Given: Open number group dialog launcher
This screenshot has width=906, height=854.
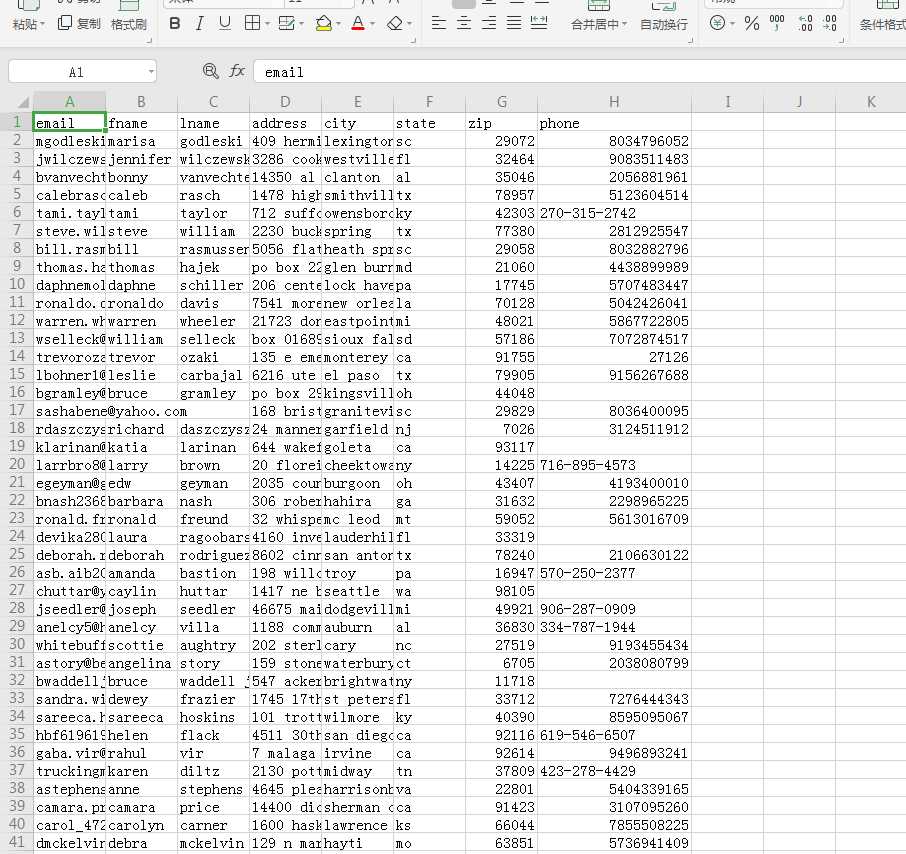Looking at the screenshot, I should pyautogui.click(x=841, y=40).
